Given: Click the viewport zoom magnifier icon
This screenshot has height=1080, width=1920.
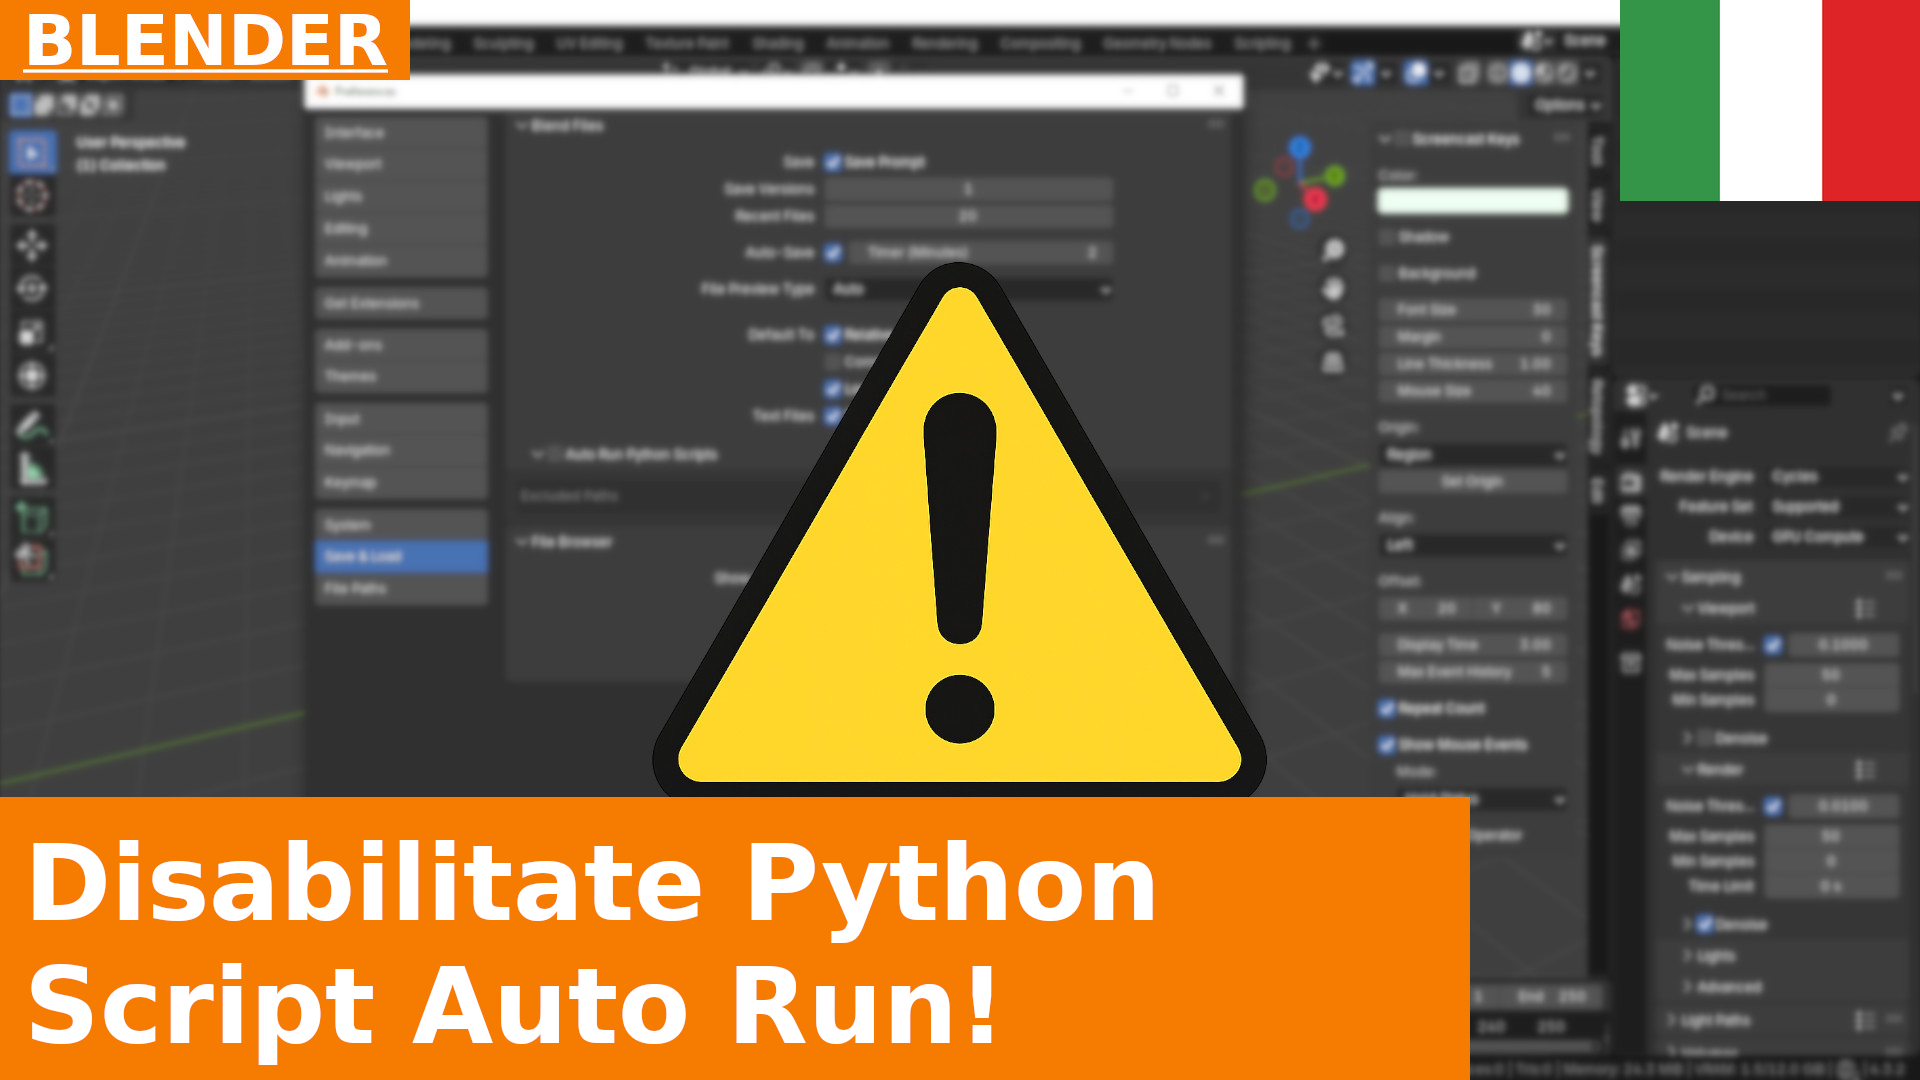Looking at the screenshot, I should click(1333, 250).
